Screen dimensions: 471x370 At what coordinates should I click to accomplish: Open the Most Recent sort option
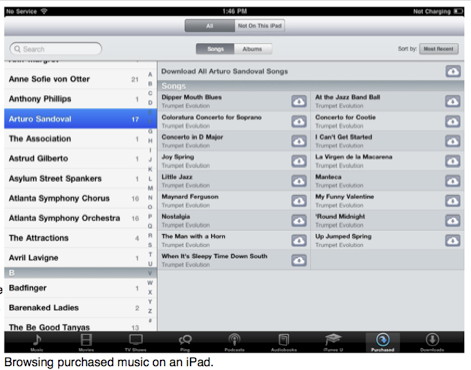pyautogui.click(x=439, y=49)
